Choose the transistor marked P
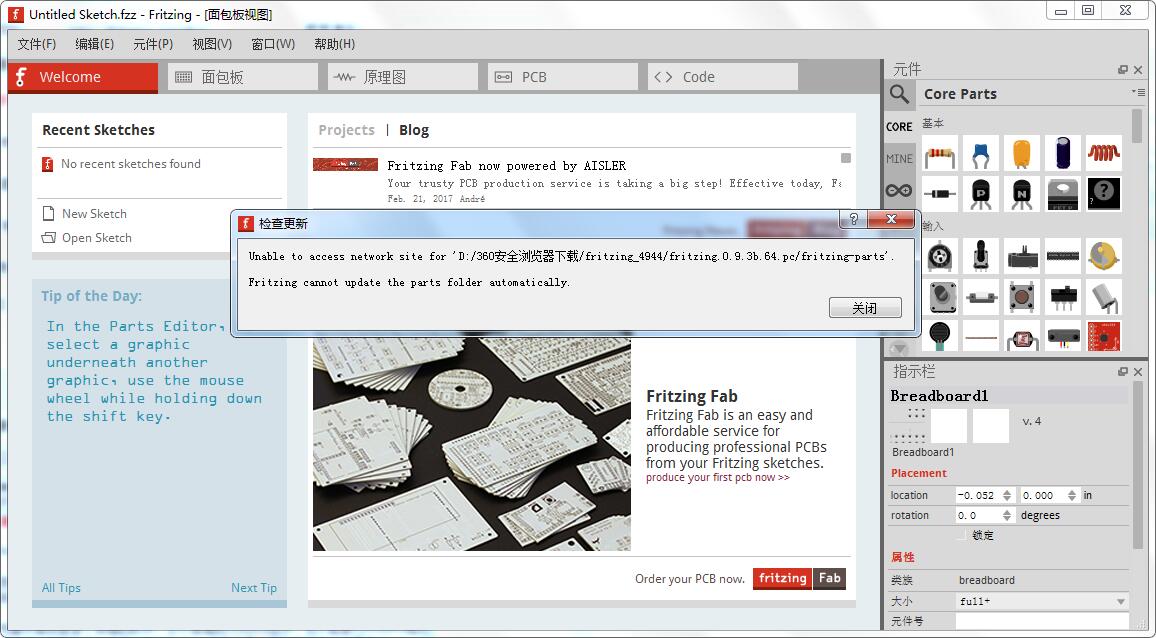 (x=981, y=194)
